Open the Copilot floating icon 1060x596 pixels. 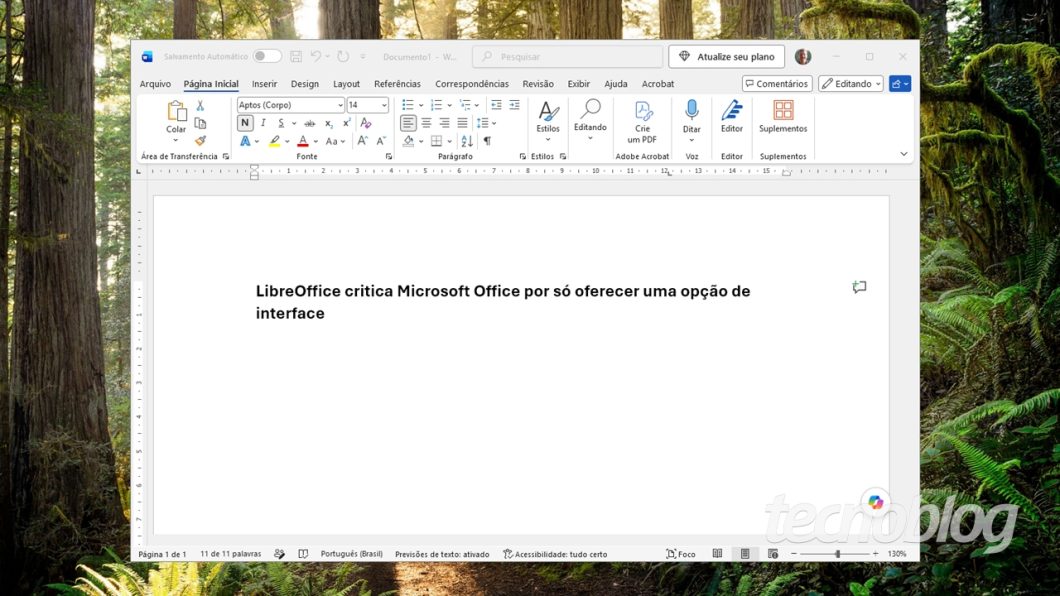[x=875, y=502]
